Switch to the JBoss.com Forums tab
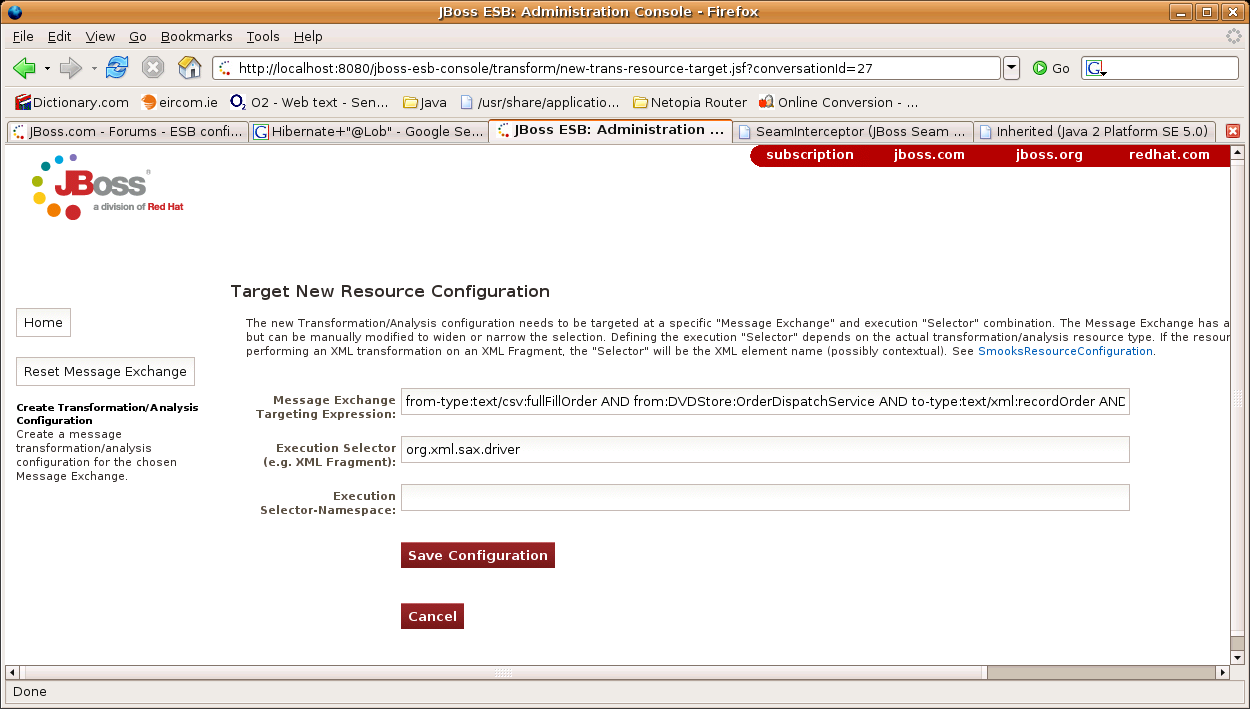The width and height of the screenshot is (1250, 709). pyautogui.click(x=127, y=131)
